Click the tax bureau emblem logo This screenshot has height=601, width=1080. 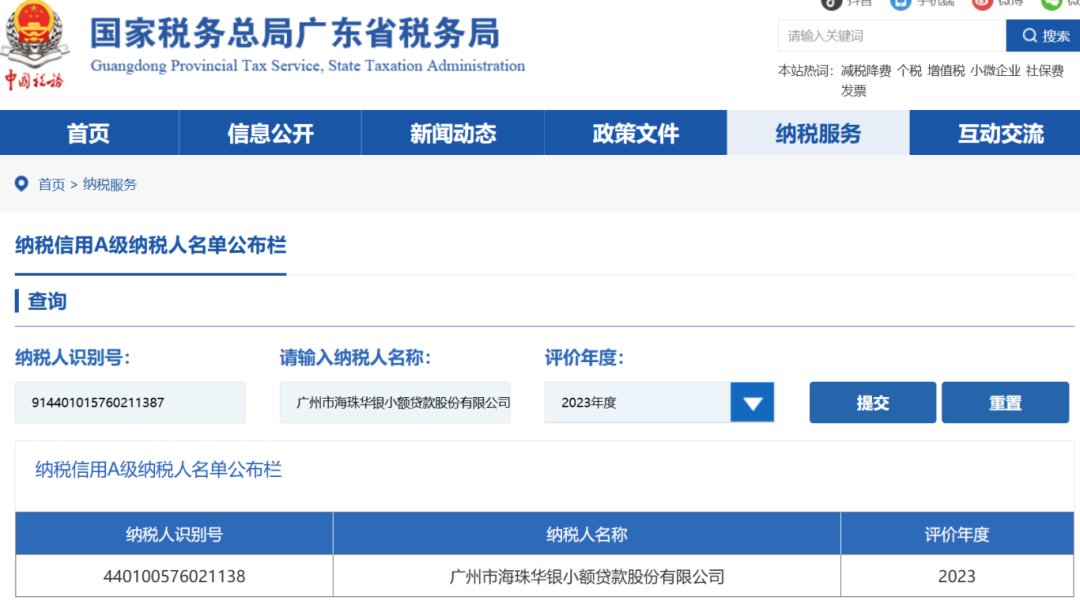(x=36, y=45)
